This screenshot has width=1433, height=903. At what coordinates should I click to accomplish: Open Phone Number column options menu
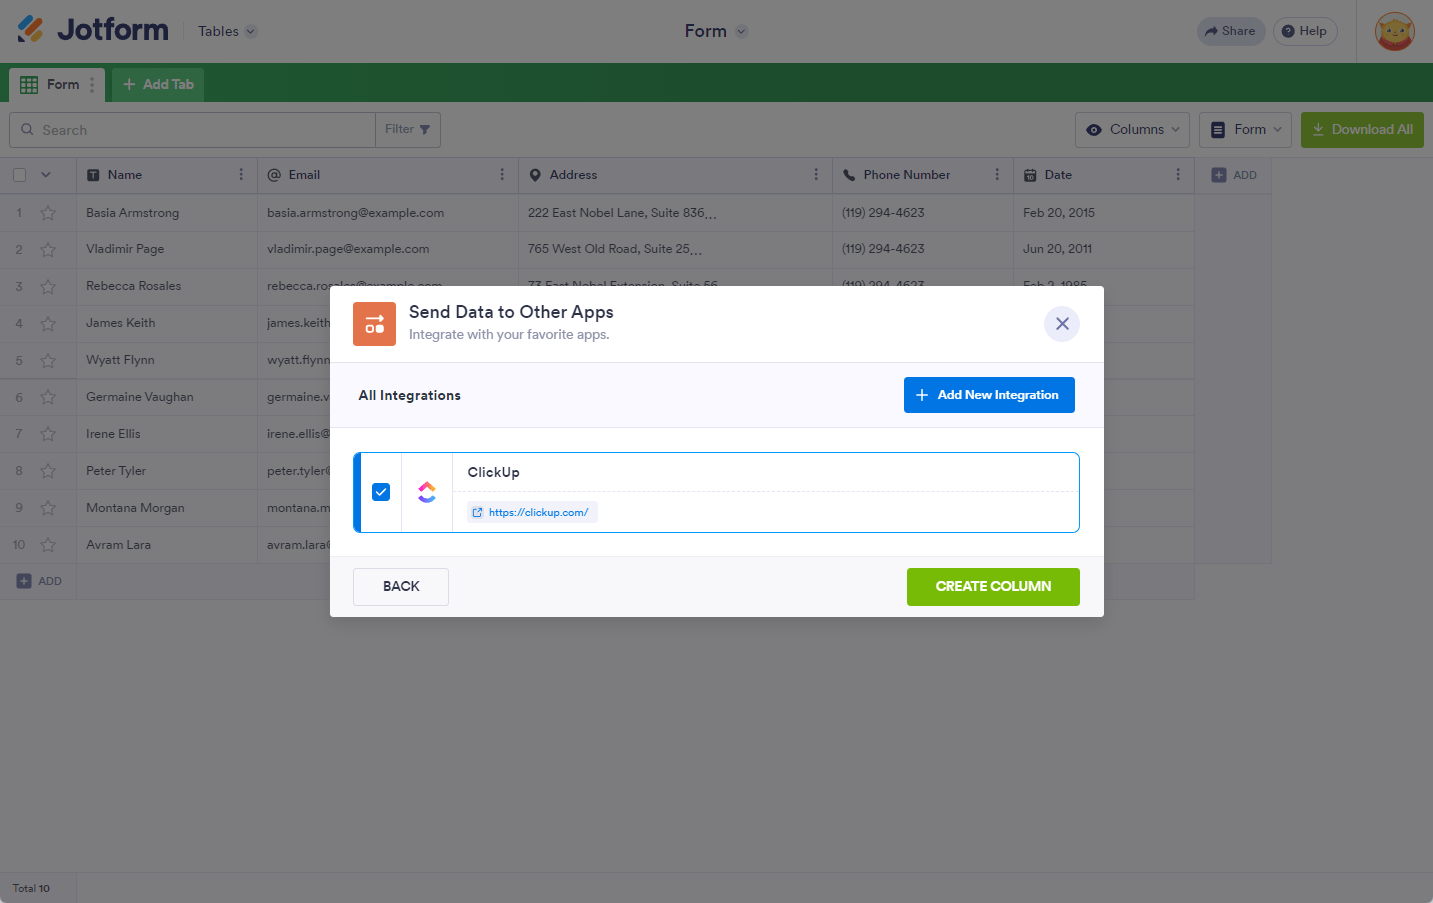click(997, 175)
